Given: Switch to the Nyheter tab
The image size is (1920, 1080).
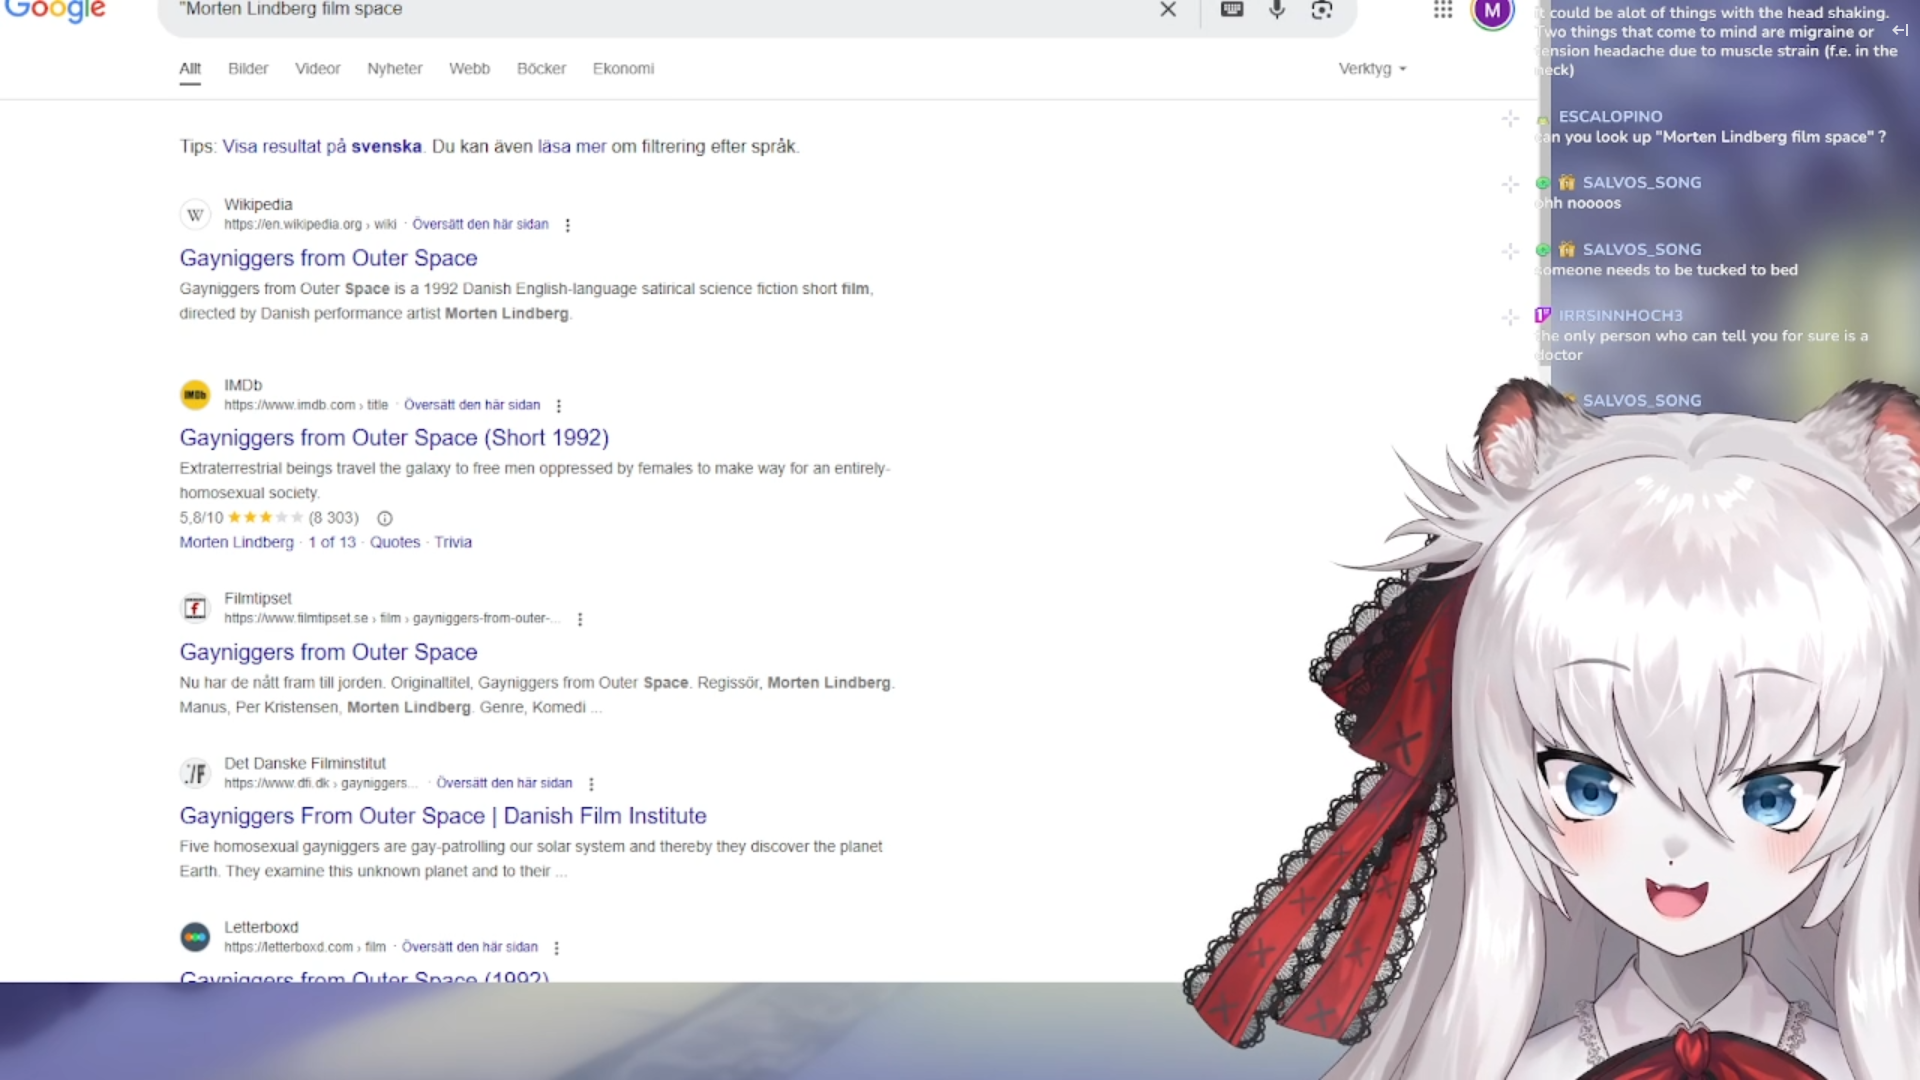Looking at the screenshot, I should coord(394,68).
